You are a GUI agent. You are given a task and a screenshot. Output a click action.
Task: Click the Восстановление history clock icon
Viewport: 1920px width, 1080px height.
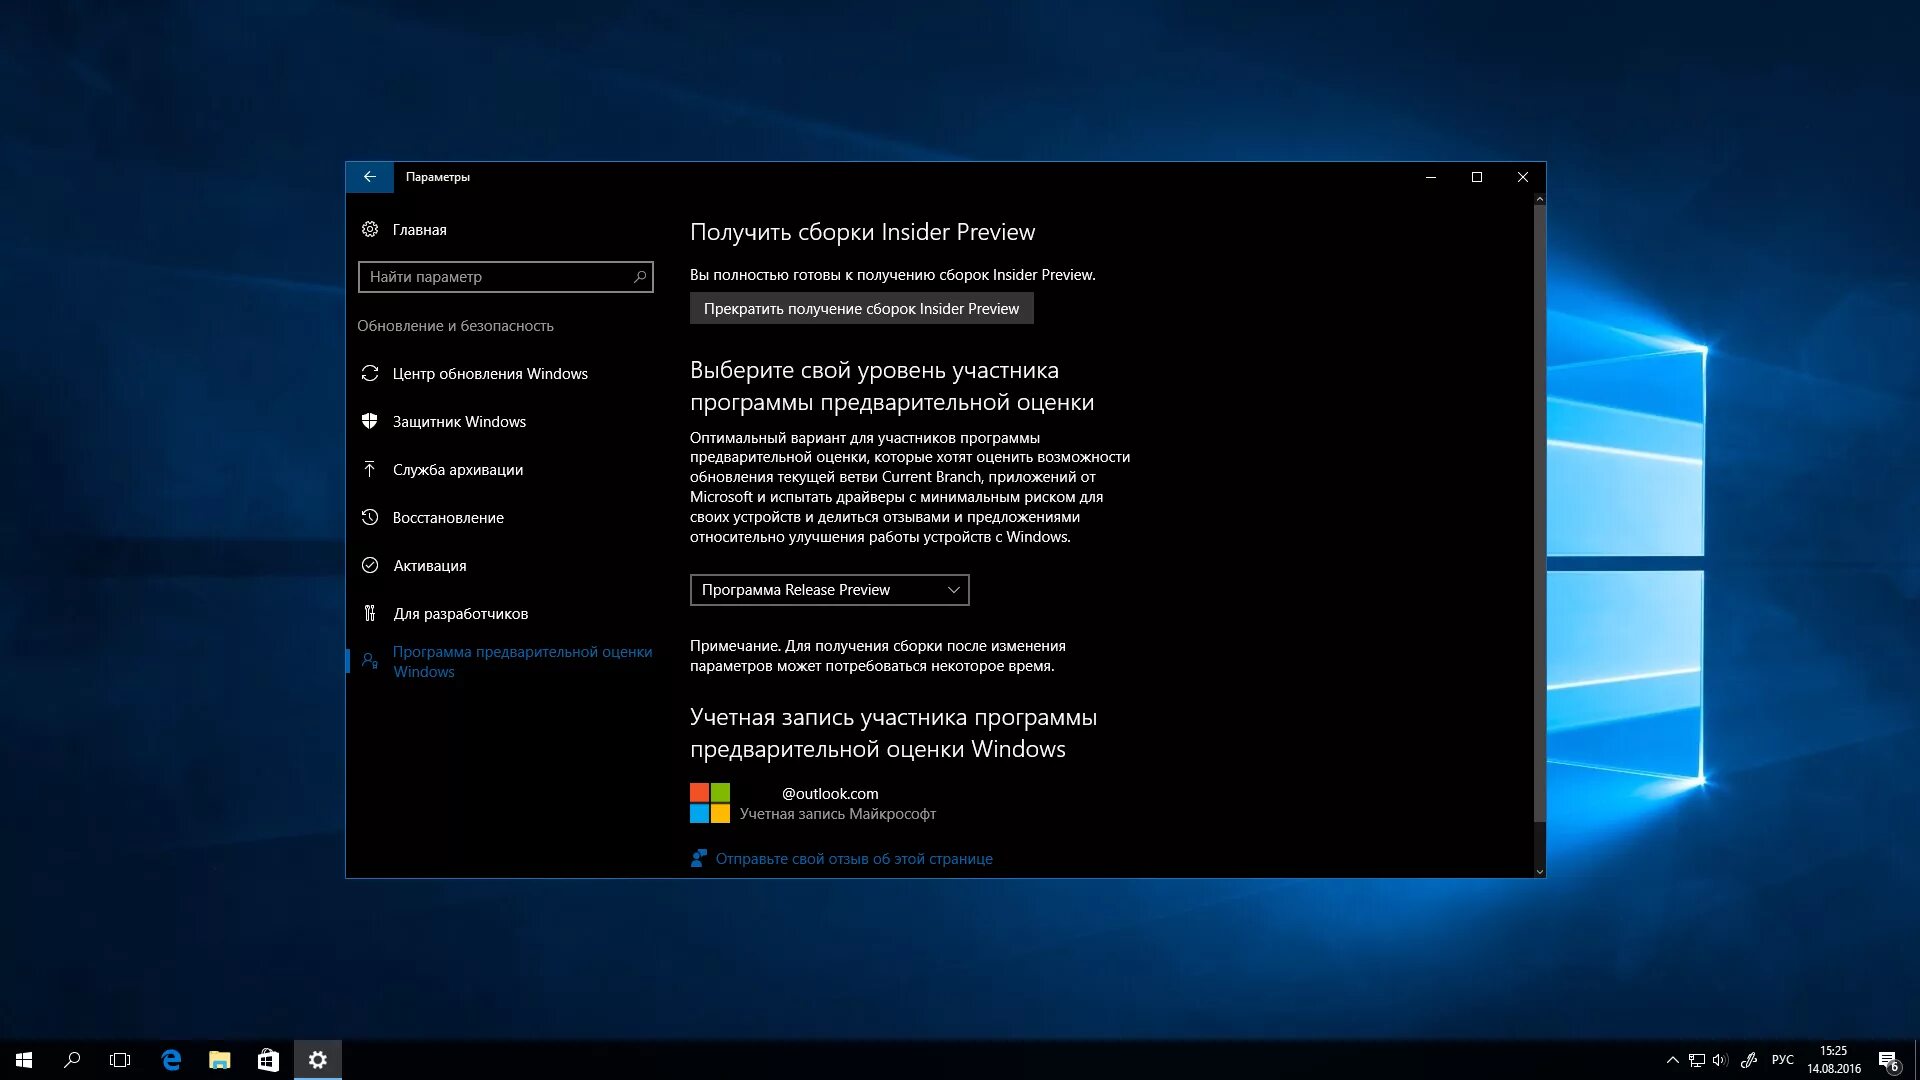coord(370,518)
